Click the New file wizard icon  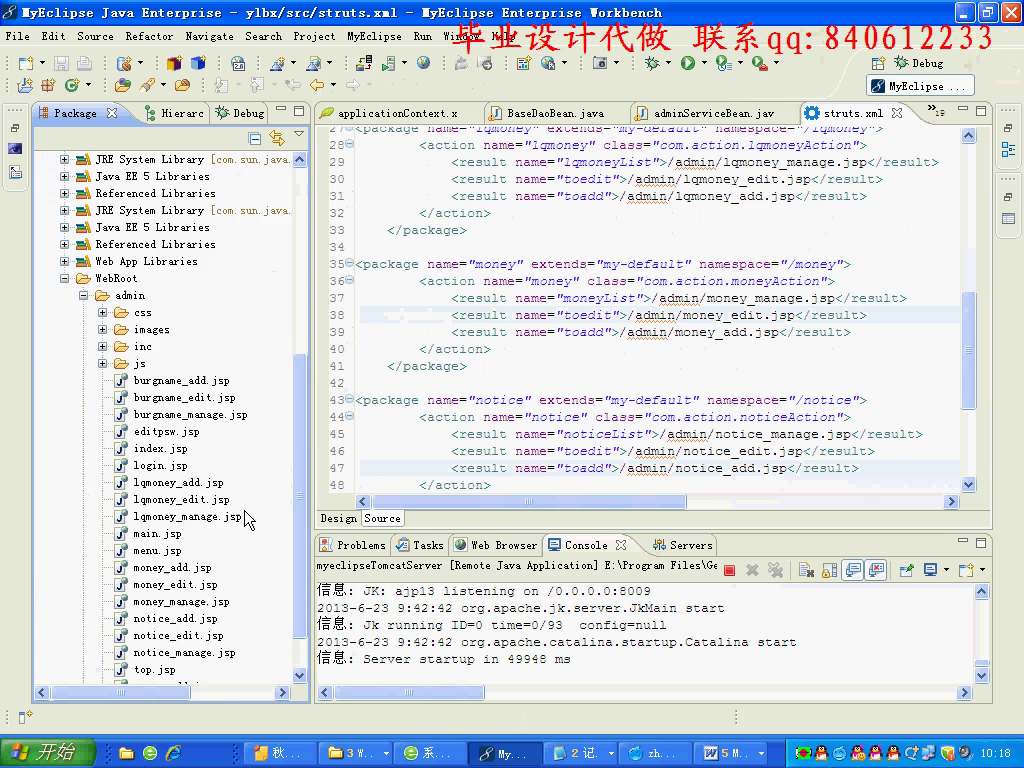pyautogui.click(x=25, y=63)
